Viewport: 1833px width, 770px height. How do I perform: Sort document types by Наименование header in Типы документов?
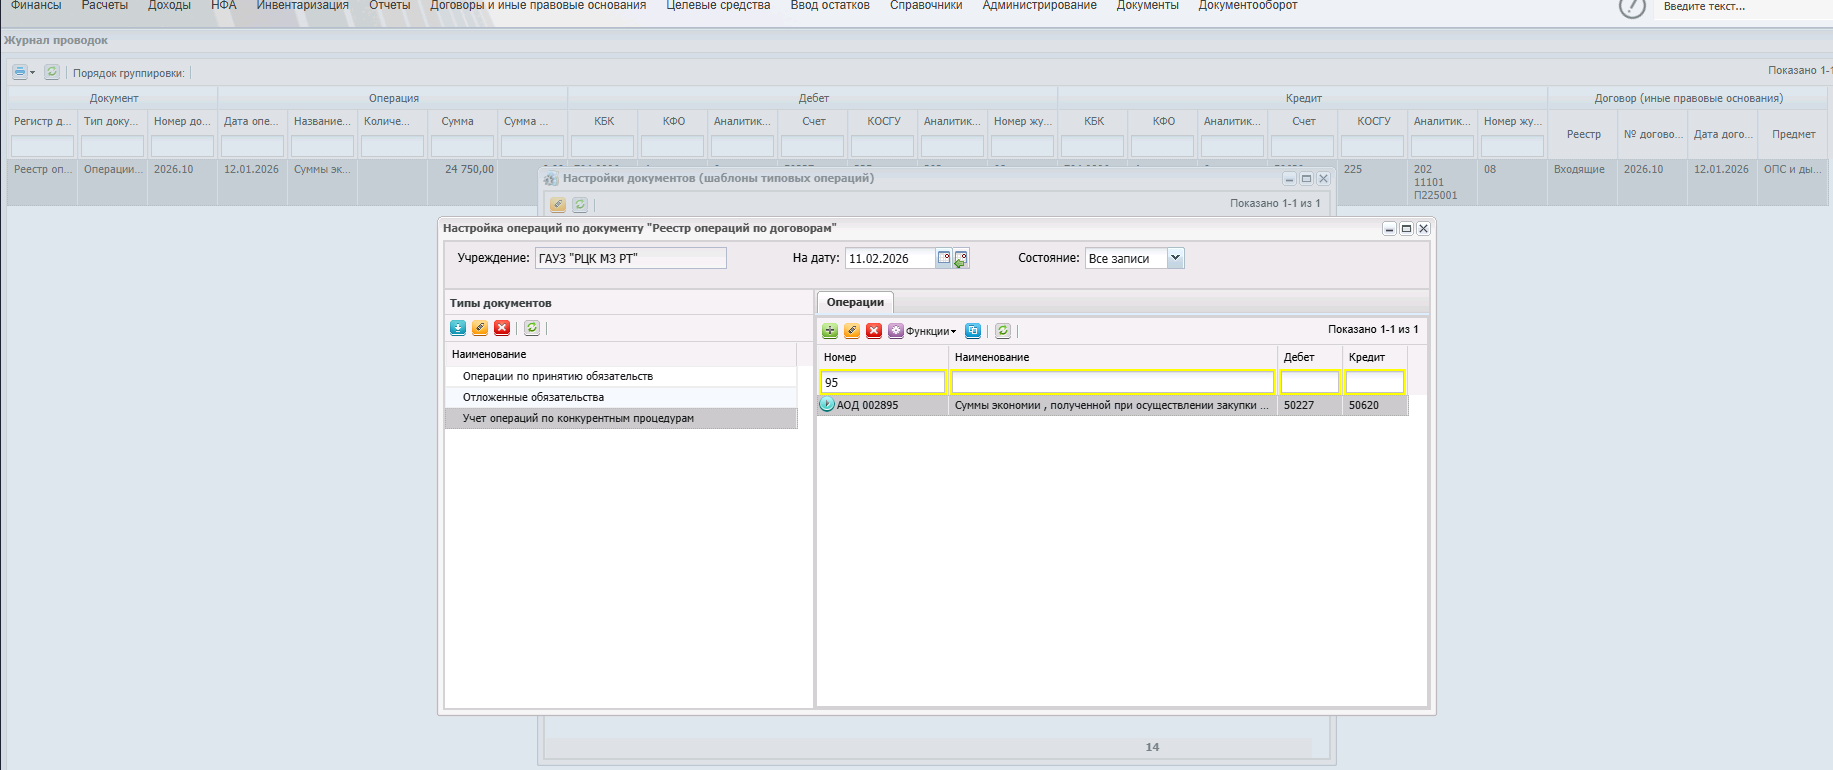(x=621, y=354)
